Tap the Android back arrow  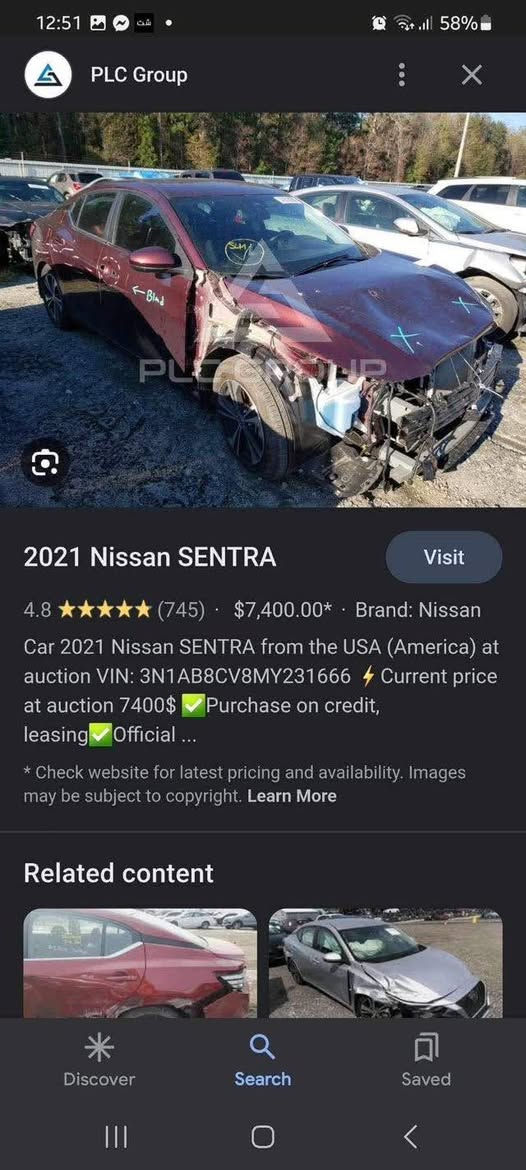click(x=410, y=1136)
